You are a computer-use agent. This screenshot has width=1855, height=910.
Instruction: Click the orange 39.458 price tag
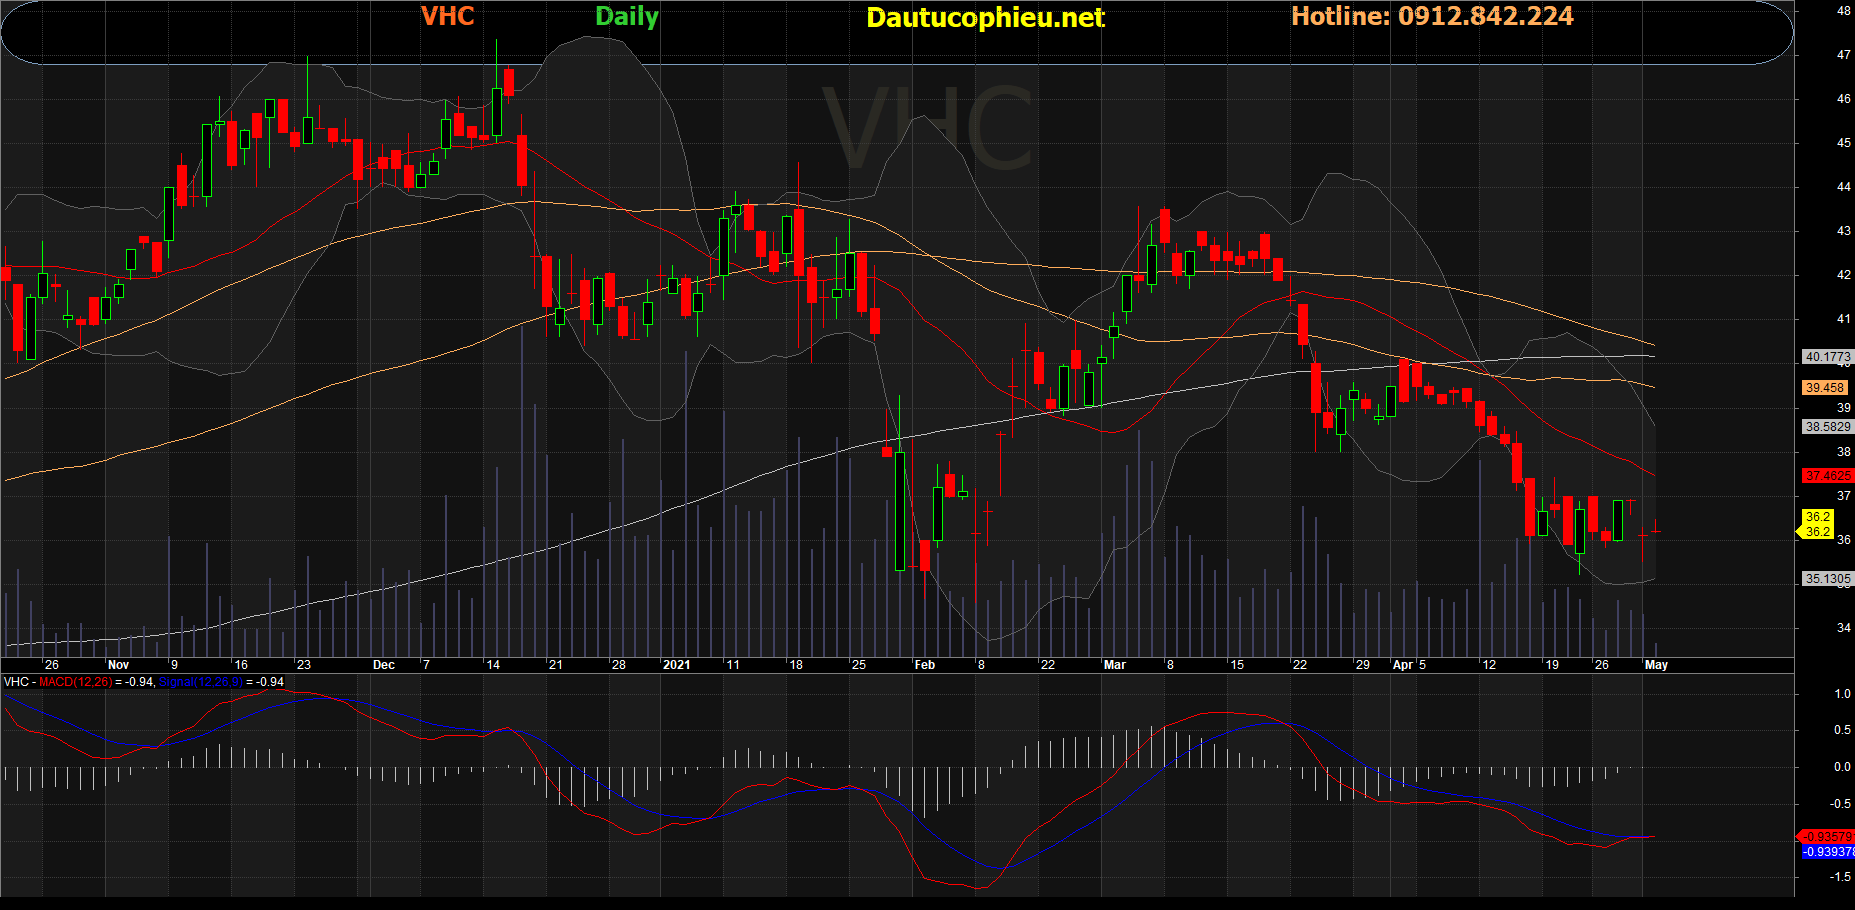click(1825, 388)
